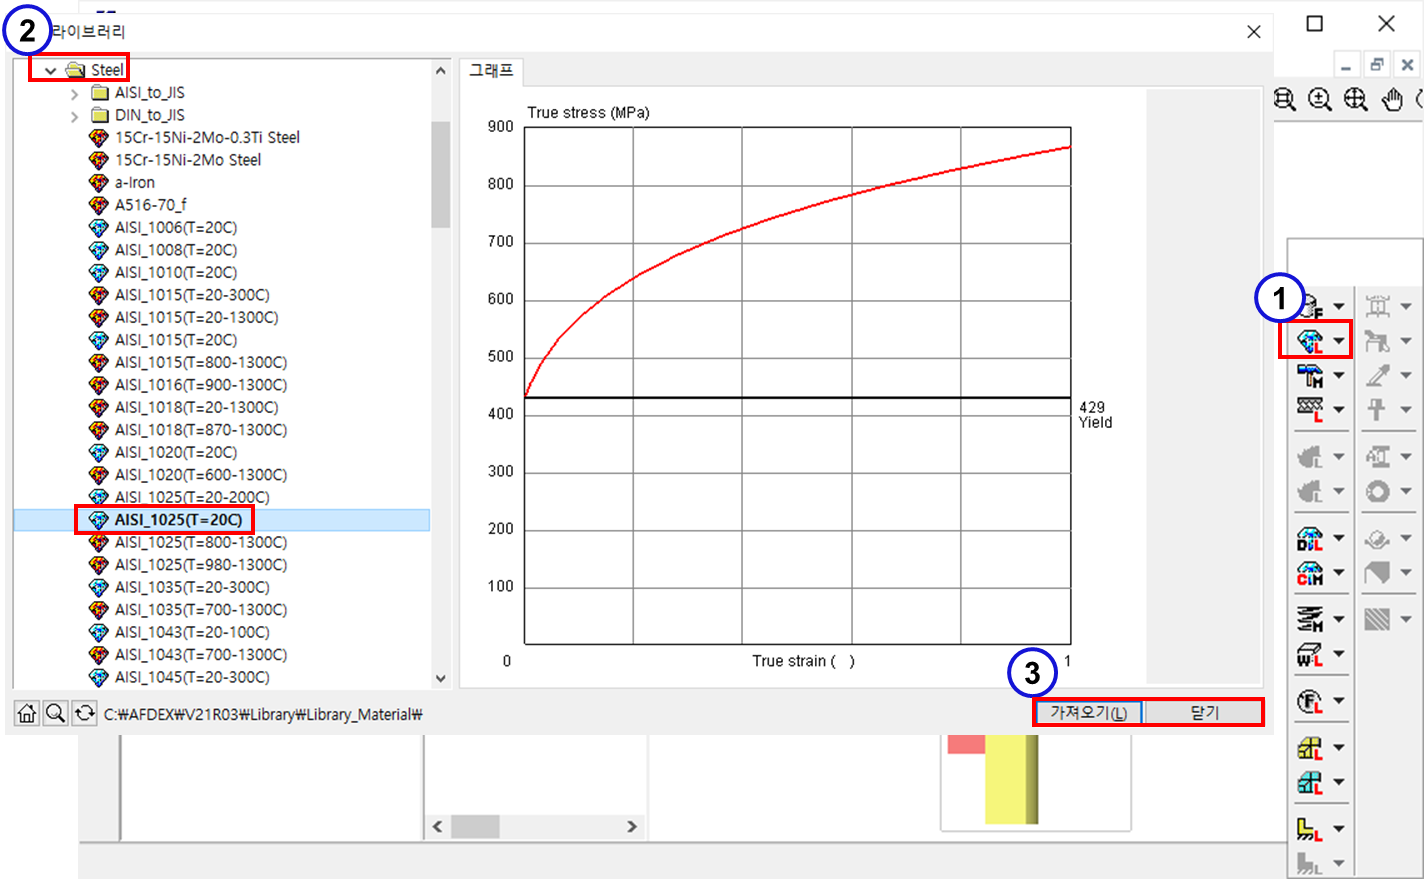Select a-Iron material entry
Viewport: 1424px width, 879px height.
tap(134, 183)
